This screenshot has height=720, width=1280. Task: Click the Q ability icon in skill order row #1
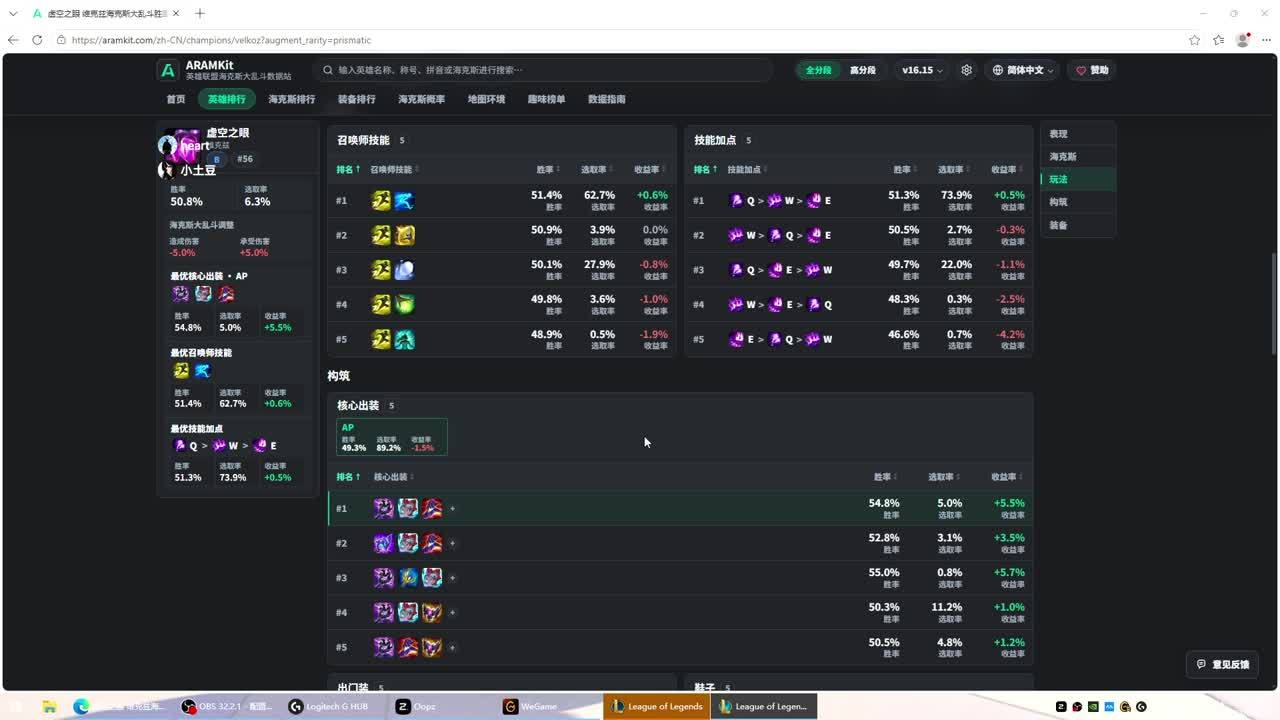(737, 200)
